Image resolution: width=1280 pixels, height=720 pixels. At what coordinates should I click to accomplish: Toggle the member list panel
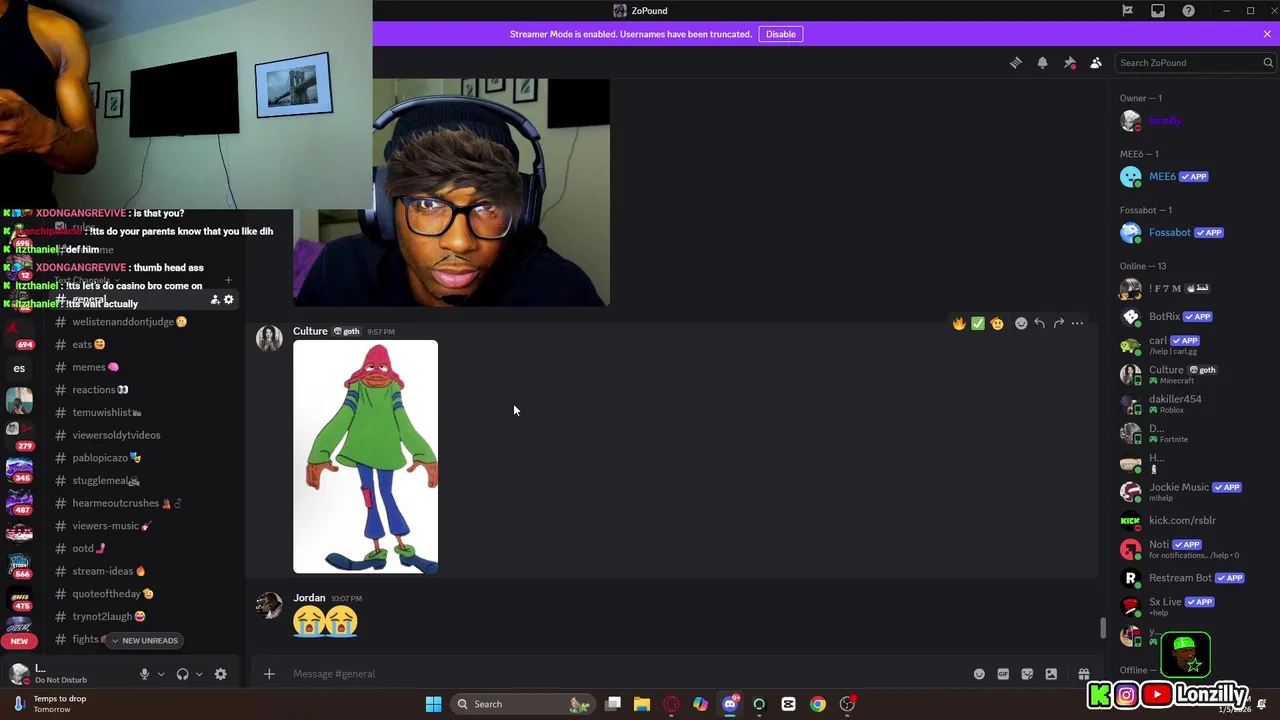1096,63
